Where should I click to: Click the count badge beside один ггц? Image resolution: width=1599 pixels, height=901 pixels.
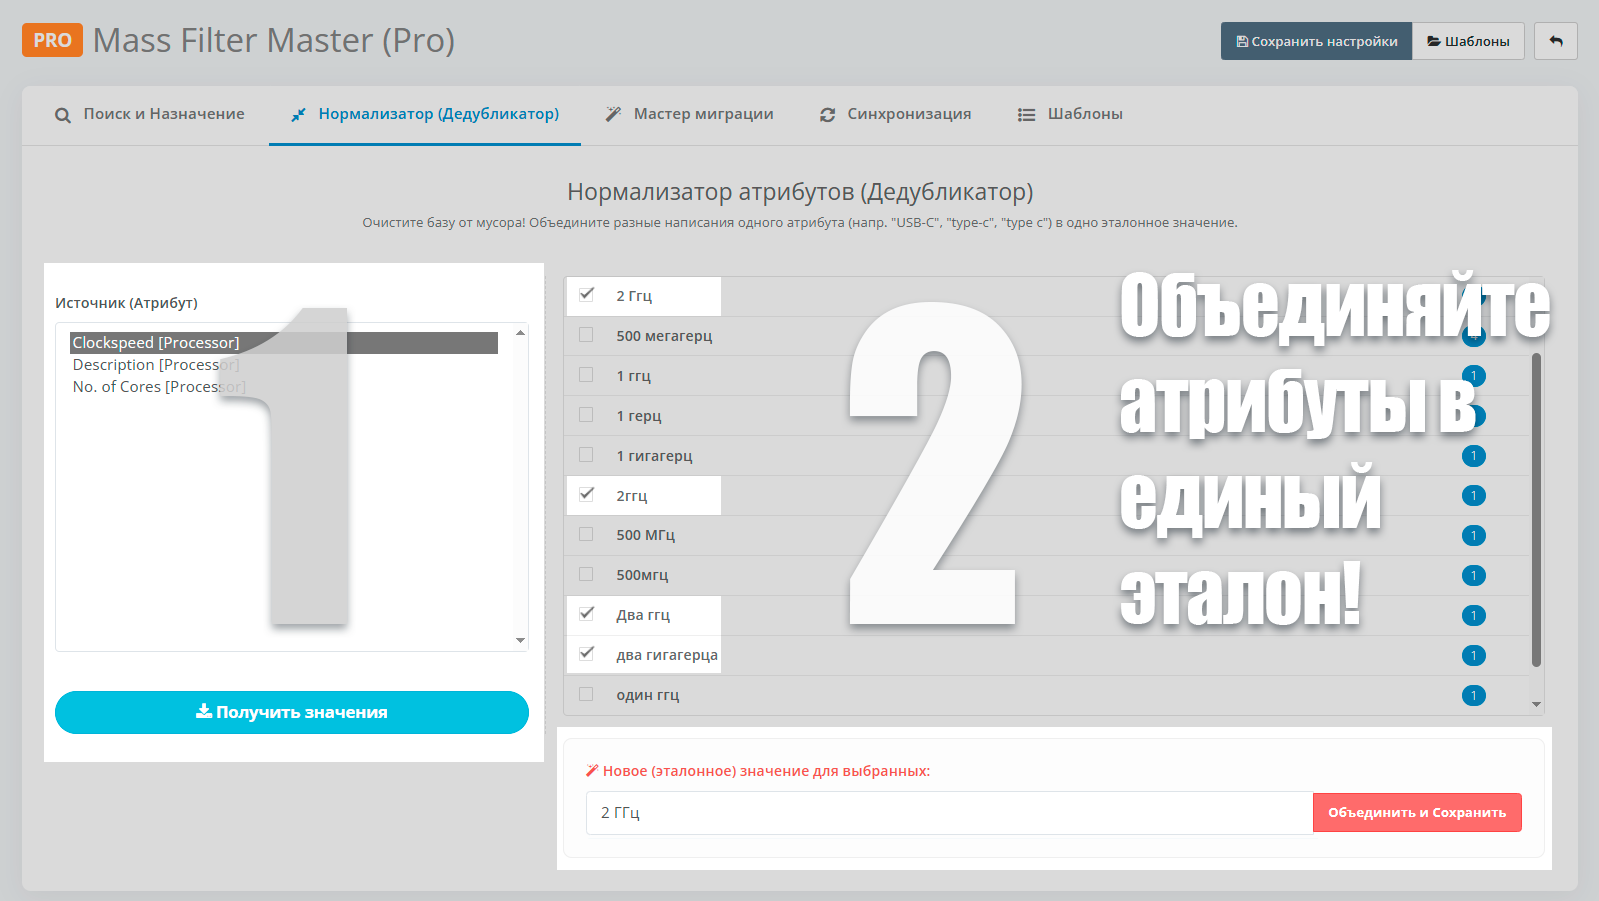click(1473, 695)
